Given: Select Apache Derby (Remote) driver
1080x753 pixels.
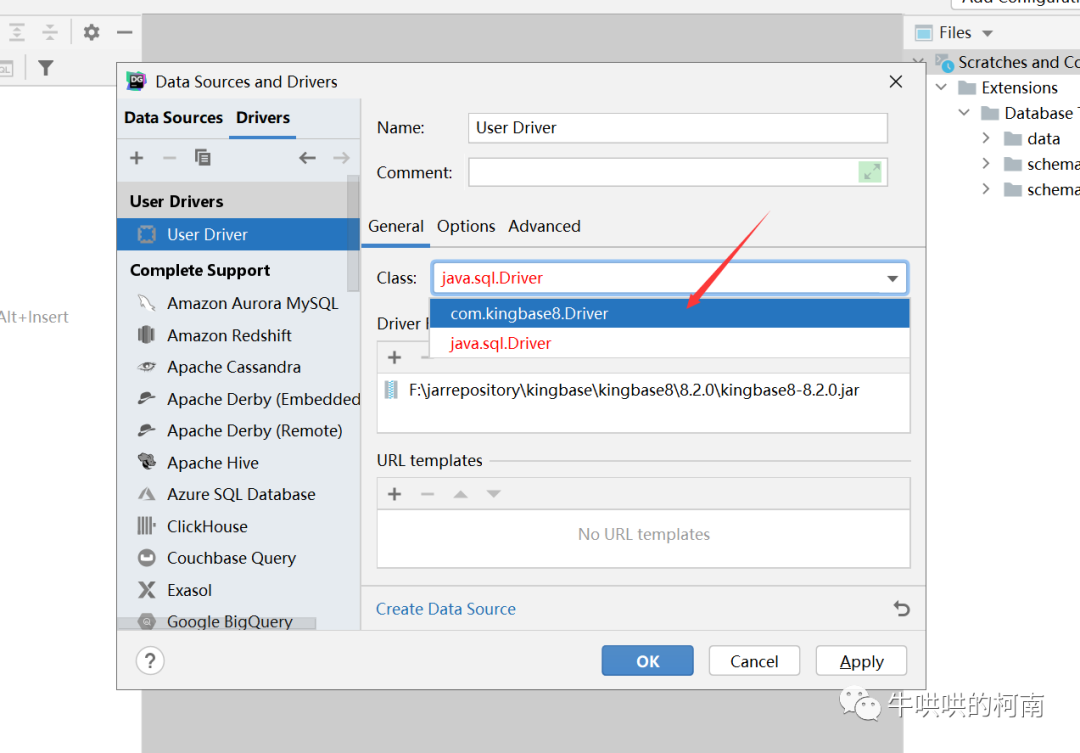Looking at the screenshot, I should [x=238, y=431].
